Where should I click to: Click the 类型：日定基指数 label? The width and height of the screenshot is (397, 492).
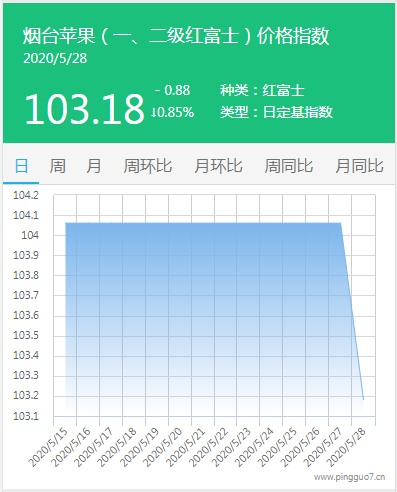pyautogui.click(x=276, y=112)
